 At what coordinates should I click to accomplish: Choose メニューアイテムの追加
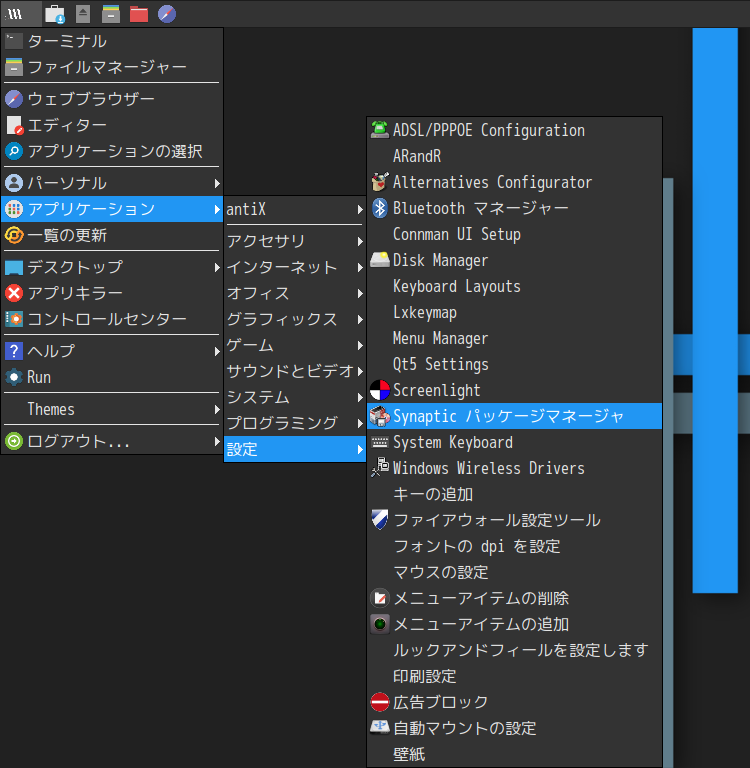514,624
